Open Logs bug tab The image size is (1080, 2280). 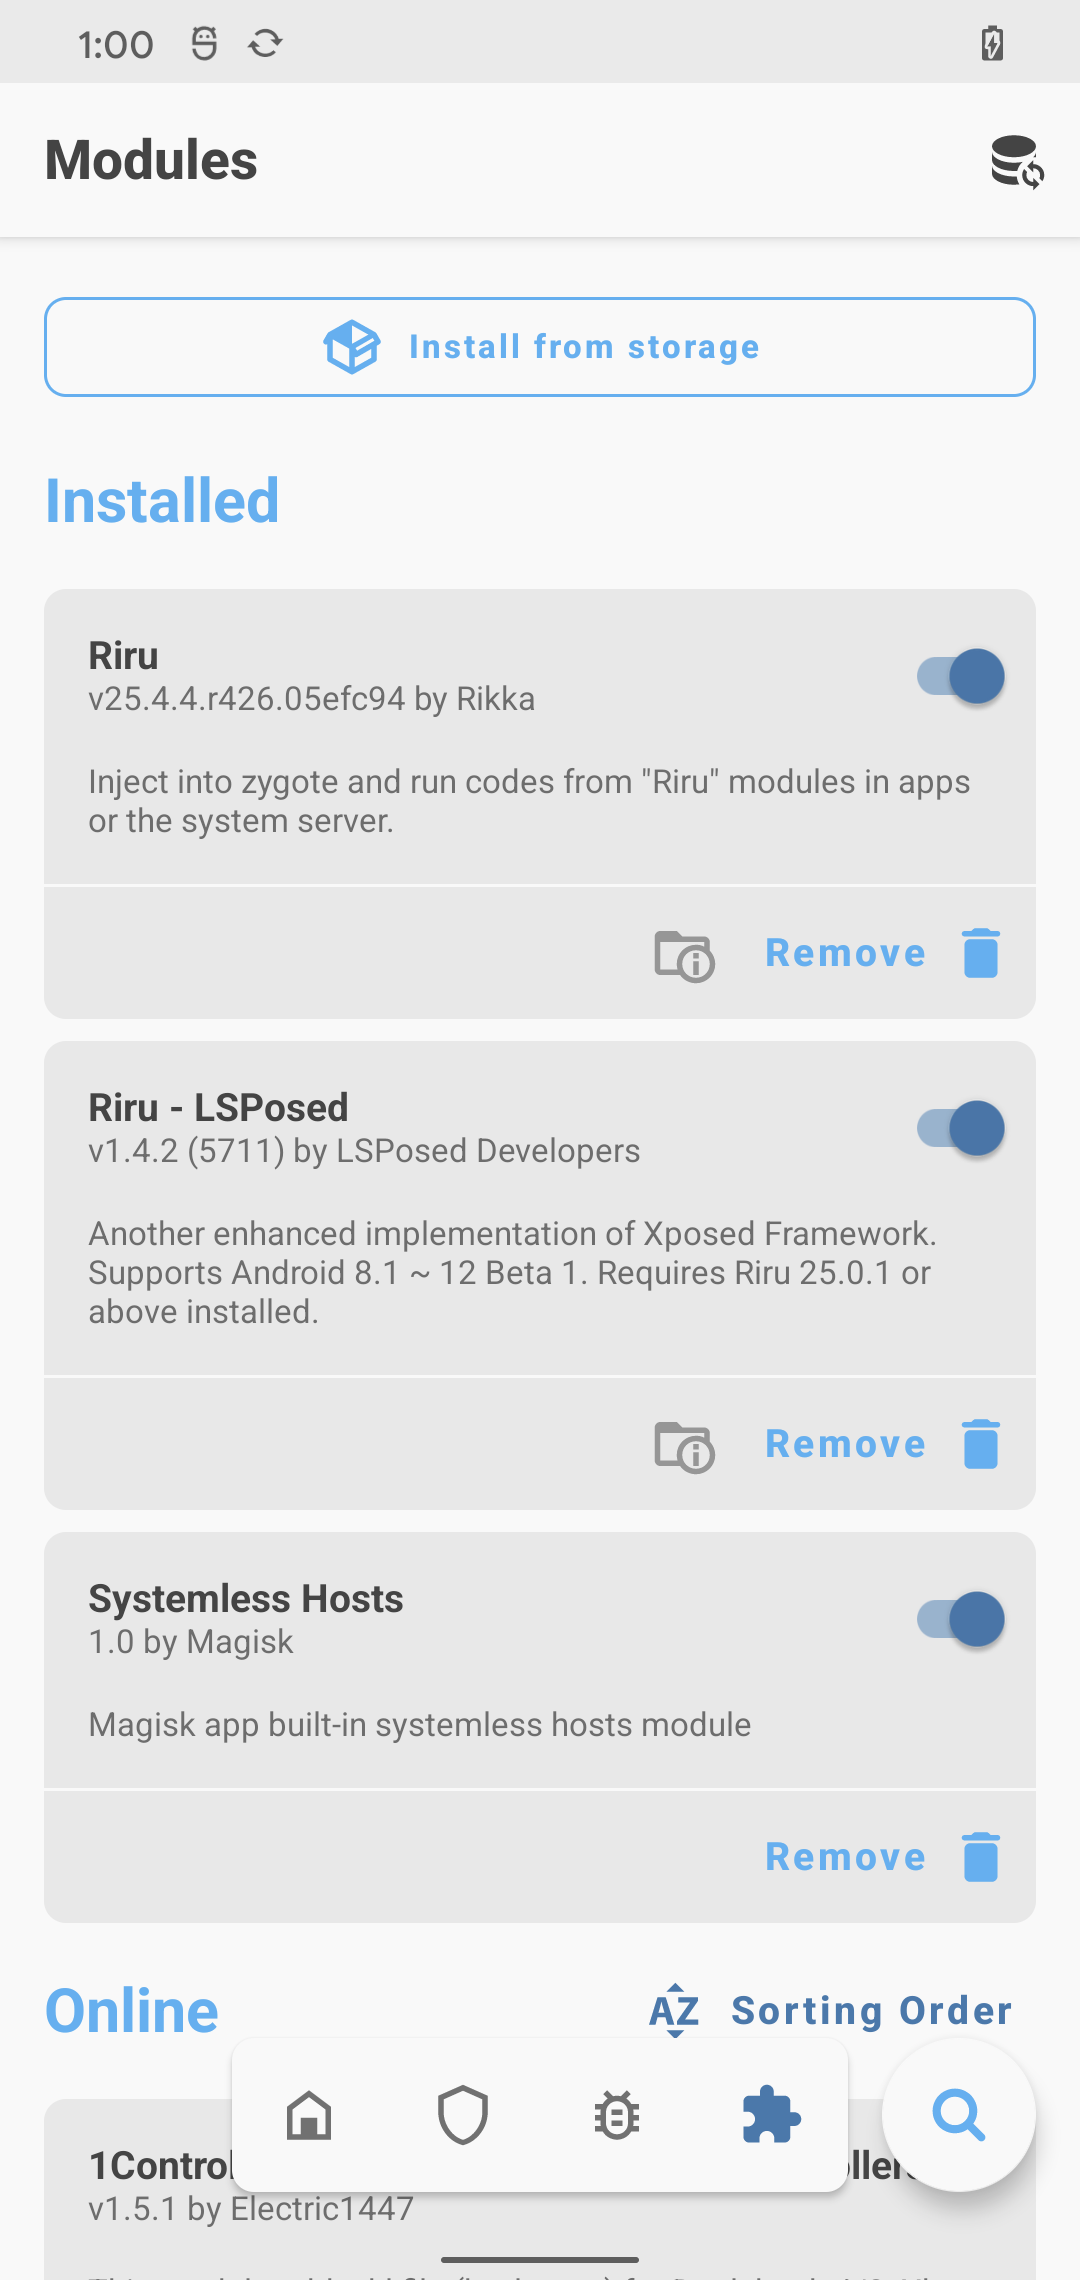tap(617, 2116)
